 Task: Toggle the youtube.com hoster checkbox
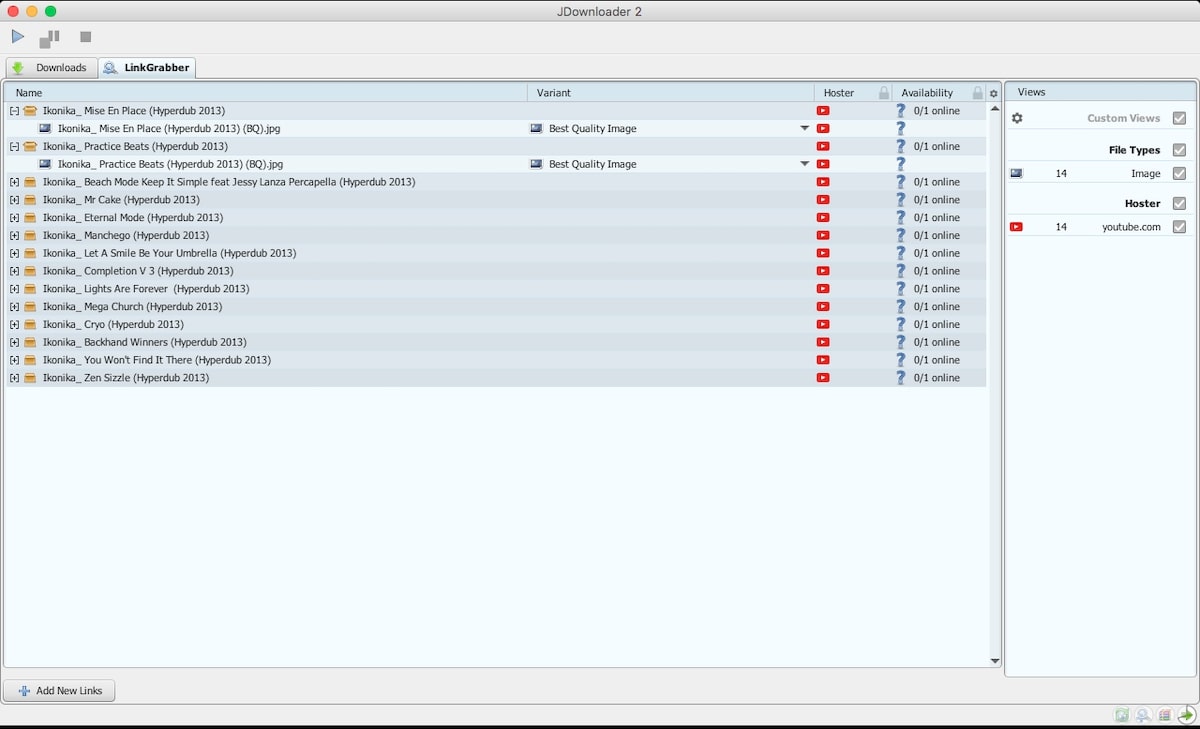[x=1179, y=227]
